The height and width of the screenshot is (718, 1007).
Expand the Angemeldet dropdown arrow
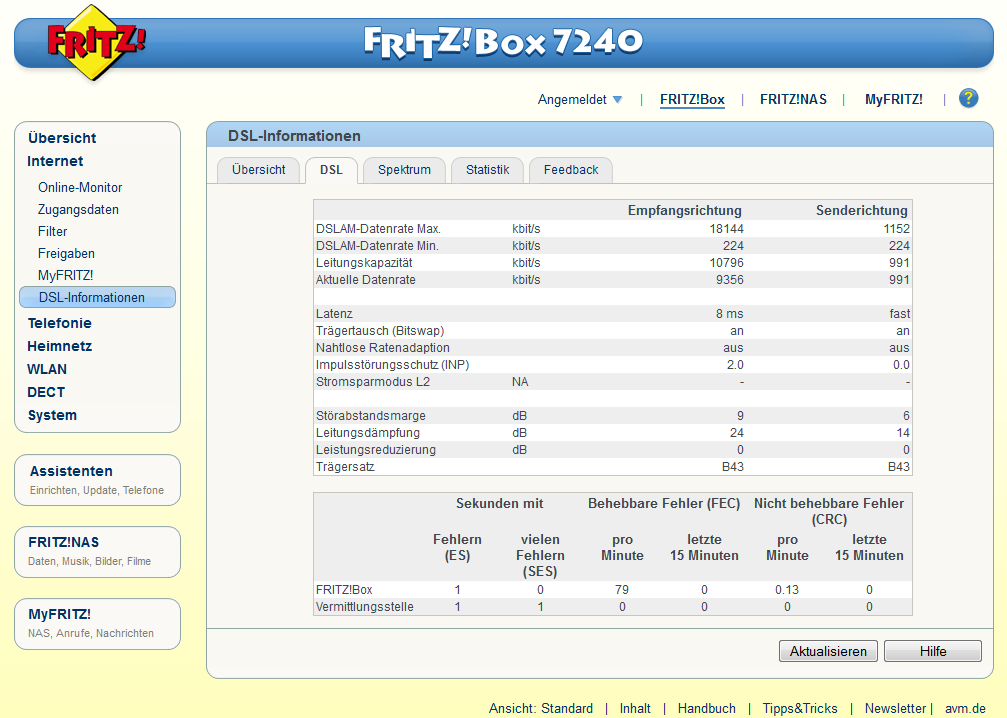coord(617,100)
